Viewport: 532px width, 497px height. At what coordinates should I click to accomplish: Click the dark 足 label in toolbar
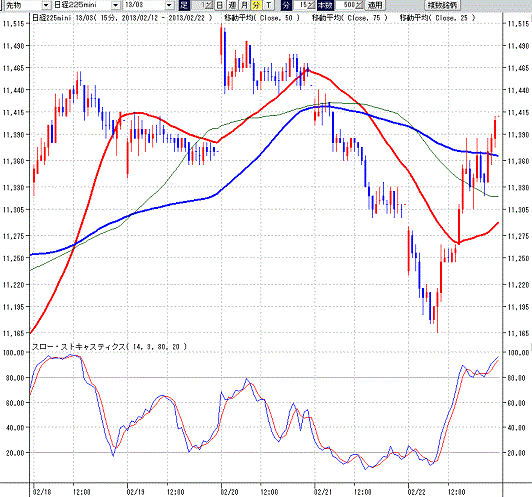coord(184,5)
